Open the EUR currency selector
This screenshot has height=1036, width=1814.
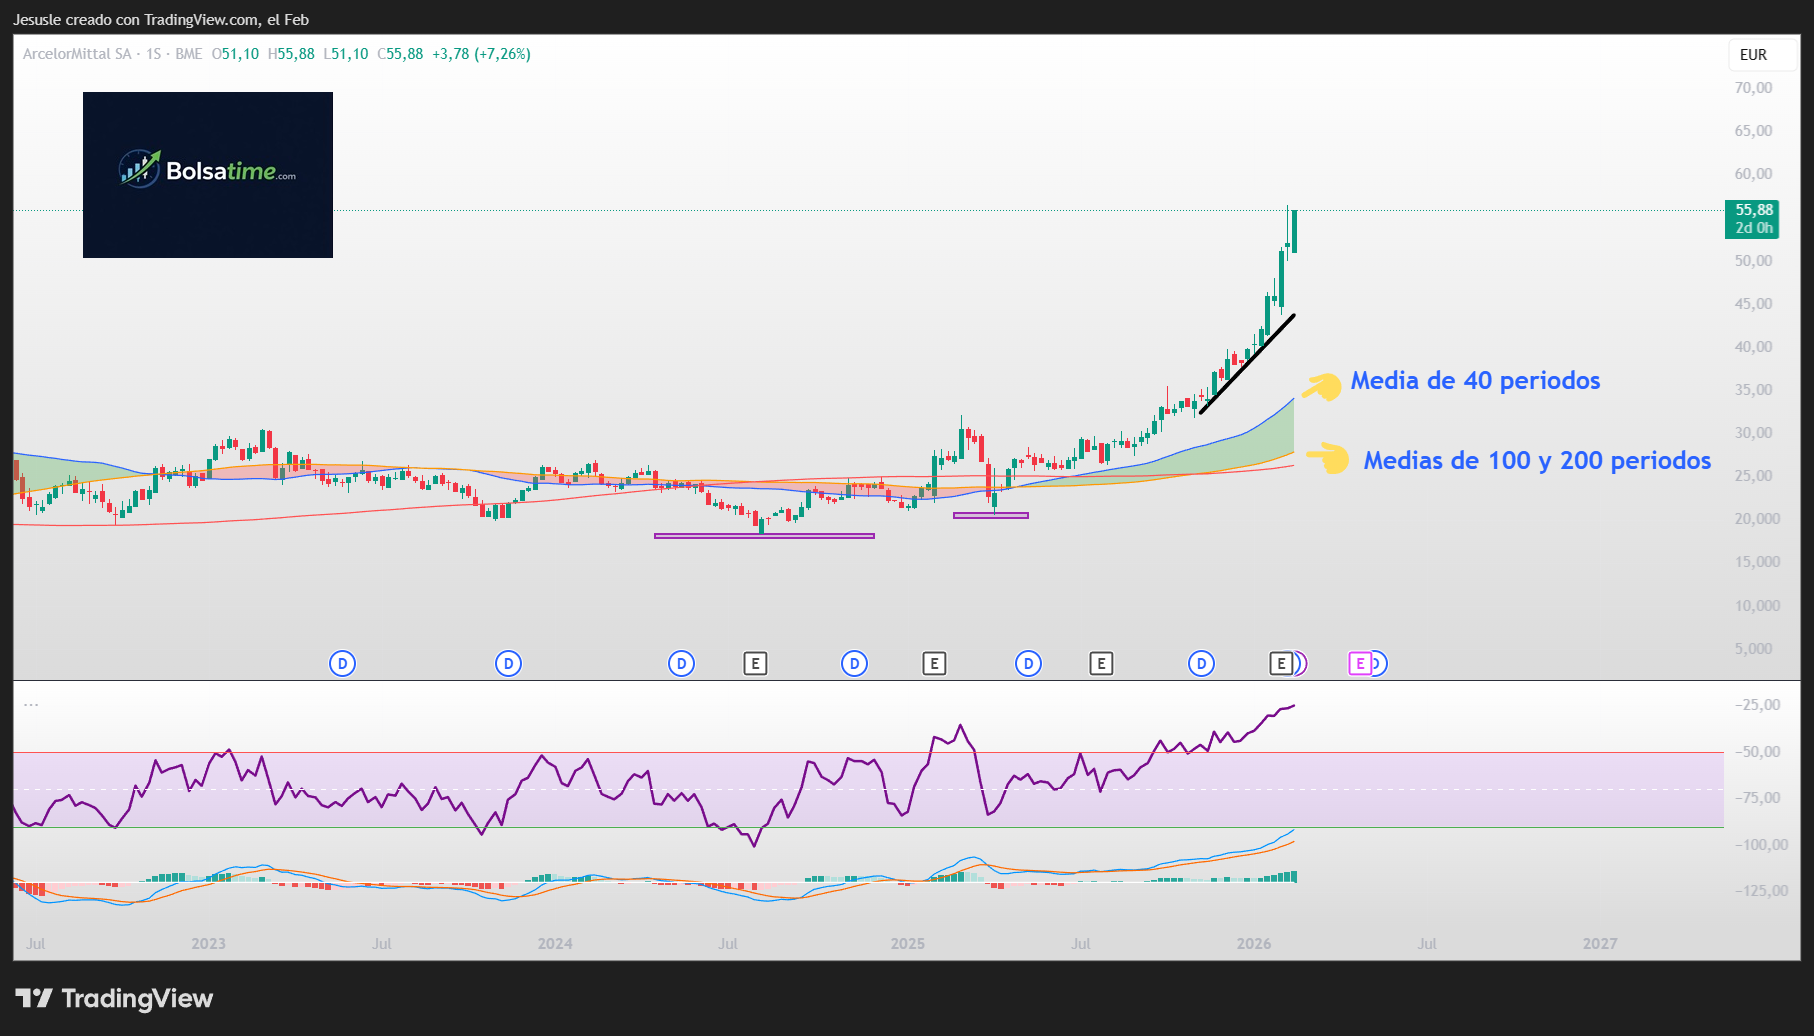(1754, 55)
